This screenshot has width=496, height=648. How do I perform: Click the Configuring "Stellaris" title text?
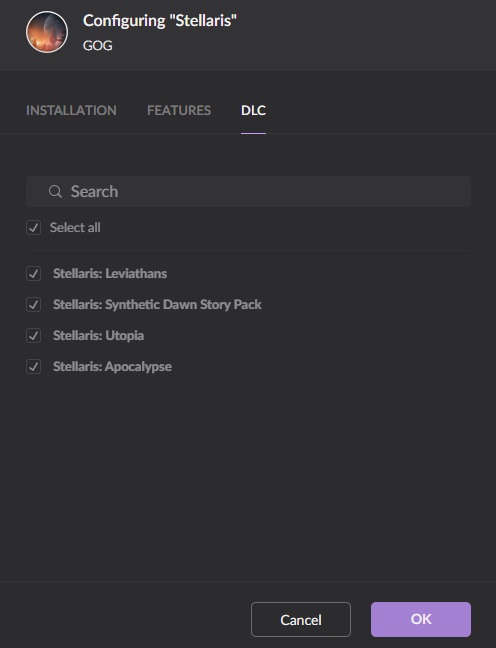click(x=160, y=21)
